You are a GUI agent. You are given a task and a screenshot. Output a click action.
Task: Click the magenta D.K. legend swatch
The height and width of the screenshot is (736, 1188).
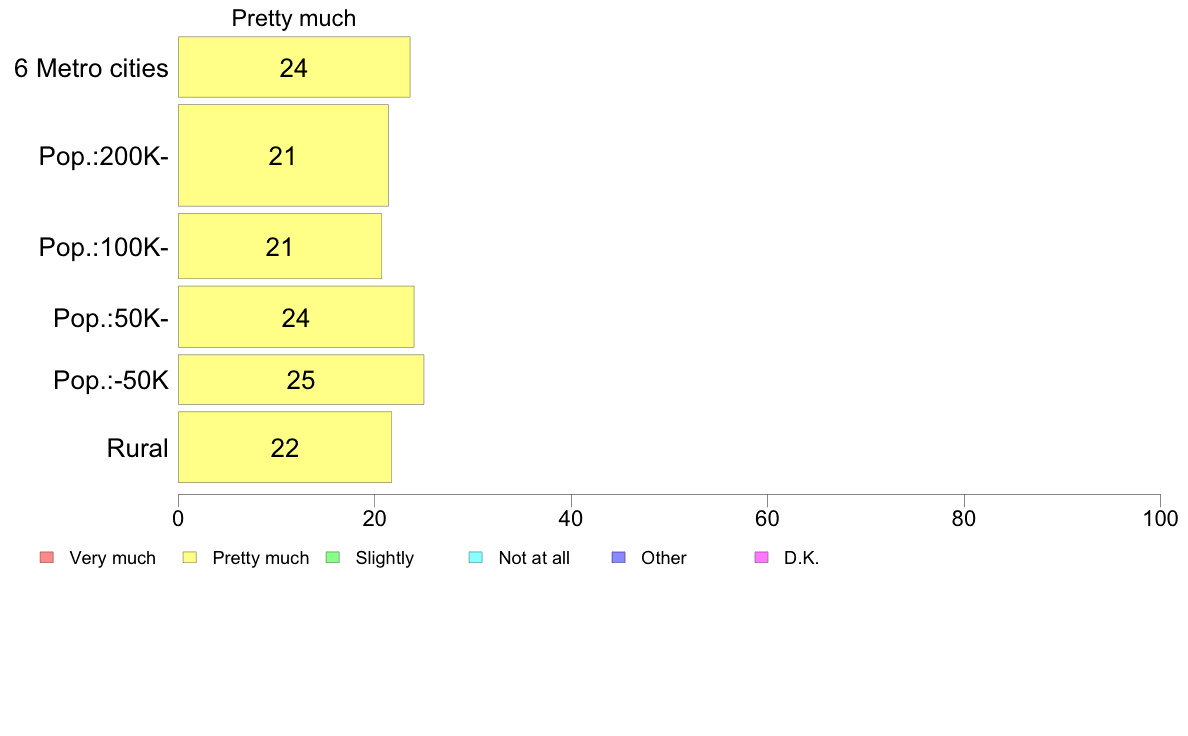[x=762, y=558]
